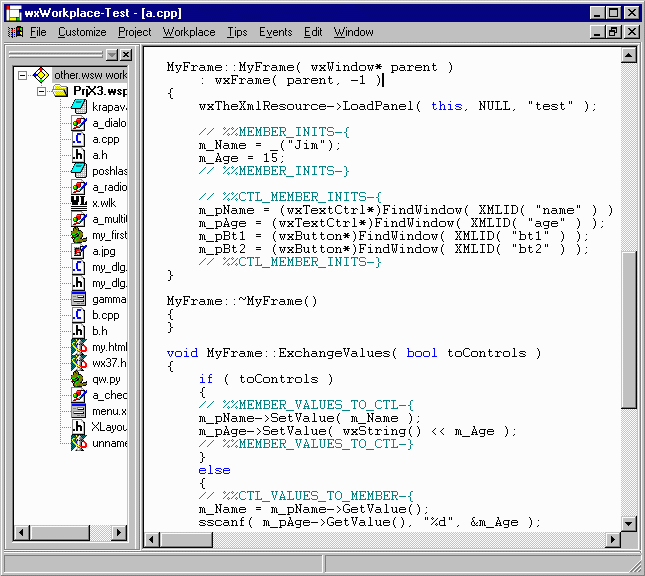
Task: Click the poshlas notebook file icon
Action: point(79,171)
